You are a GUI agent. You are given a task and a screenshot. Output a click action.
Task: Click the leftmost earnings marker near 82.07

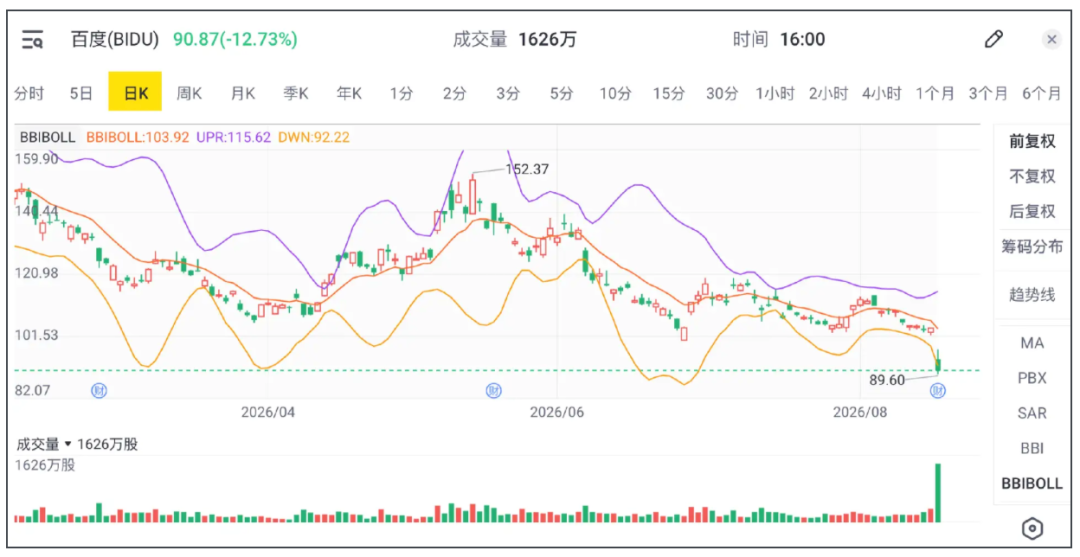pyautogui.click(x=99, y=391)
